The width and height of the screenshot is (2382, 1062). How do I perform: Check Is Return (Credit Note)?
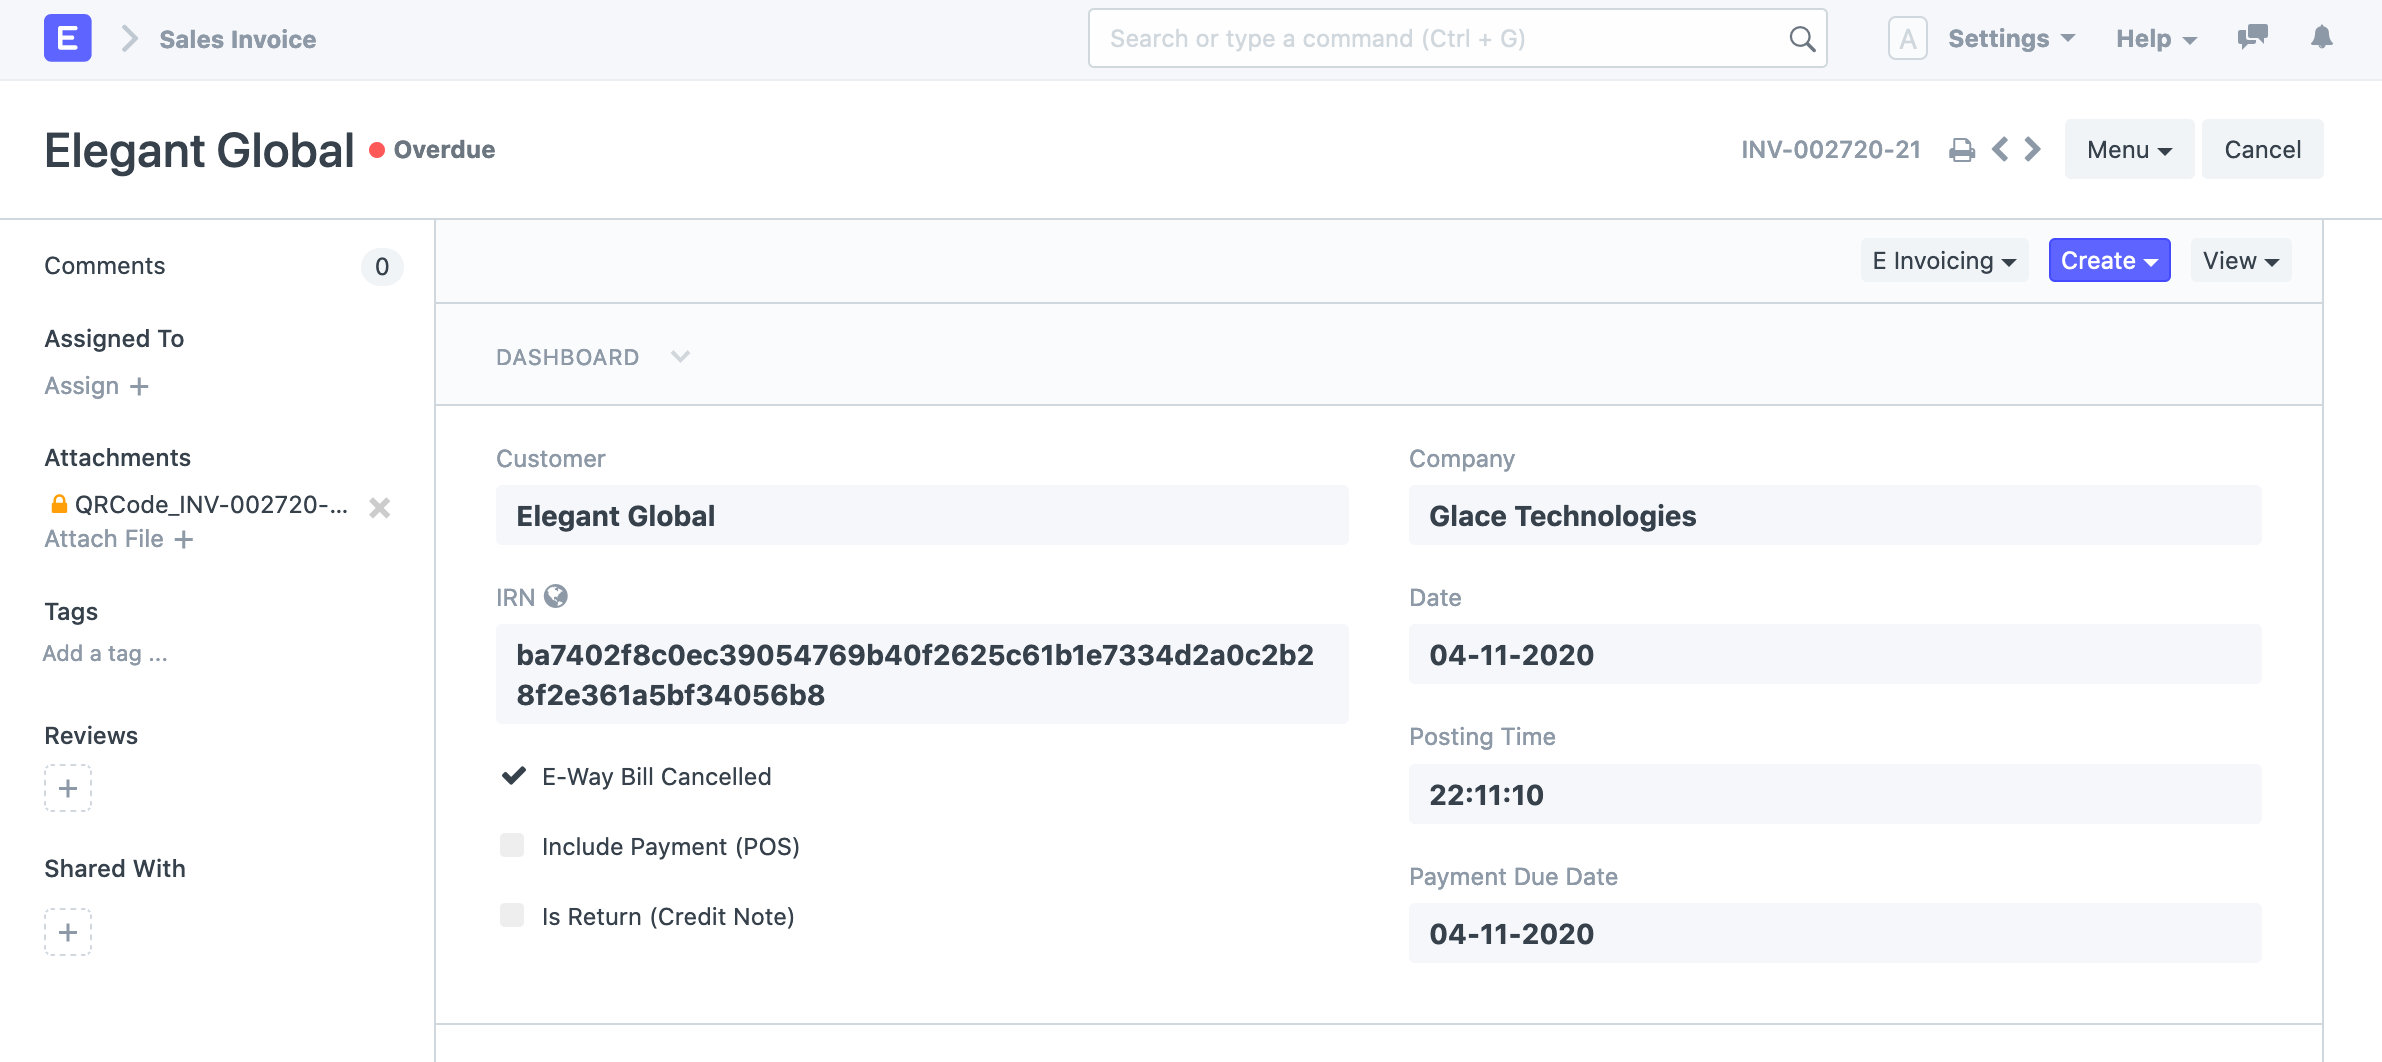512,916
